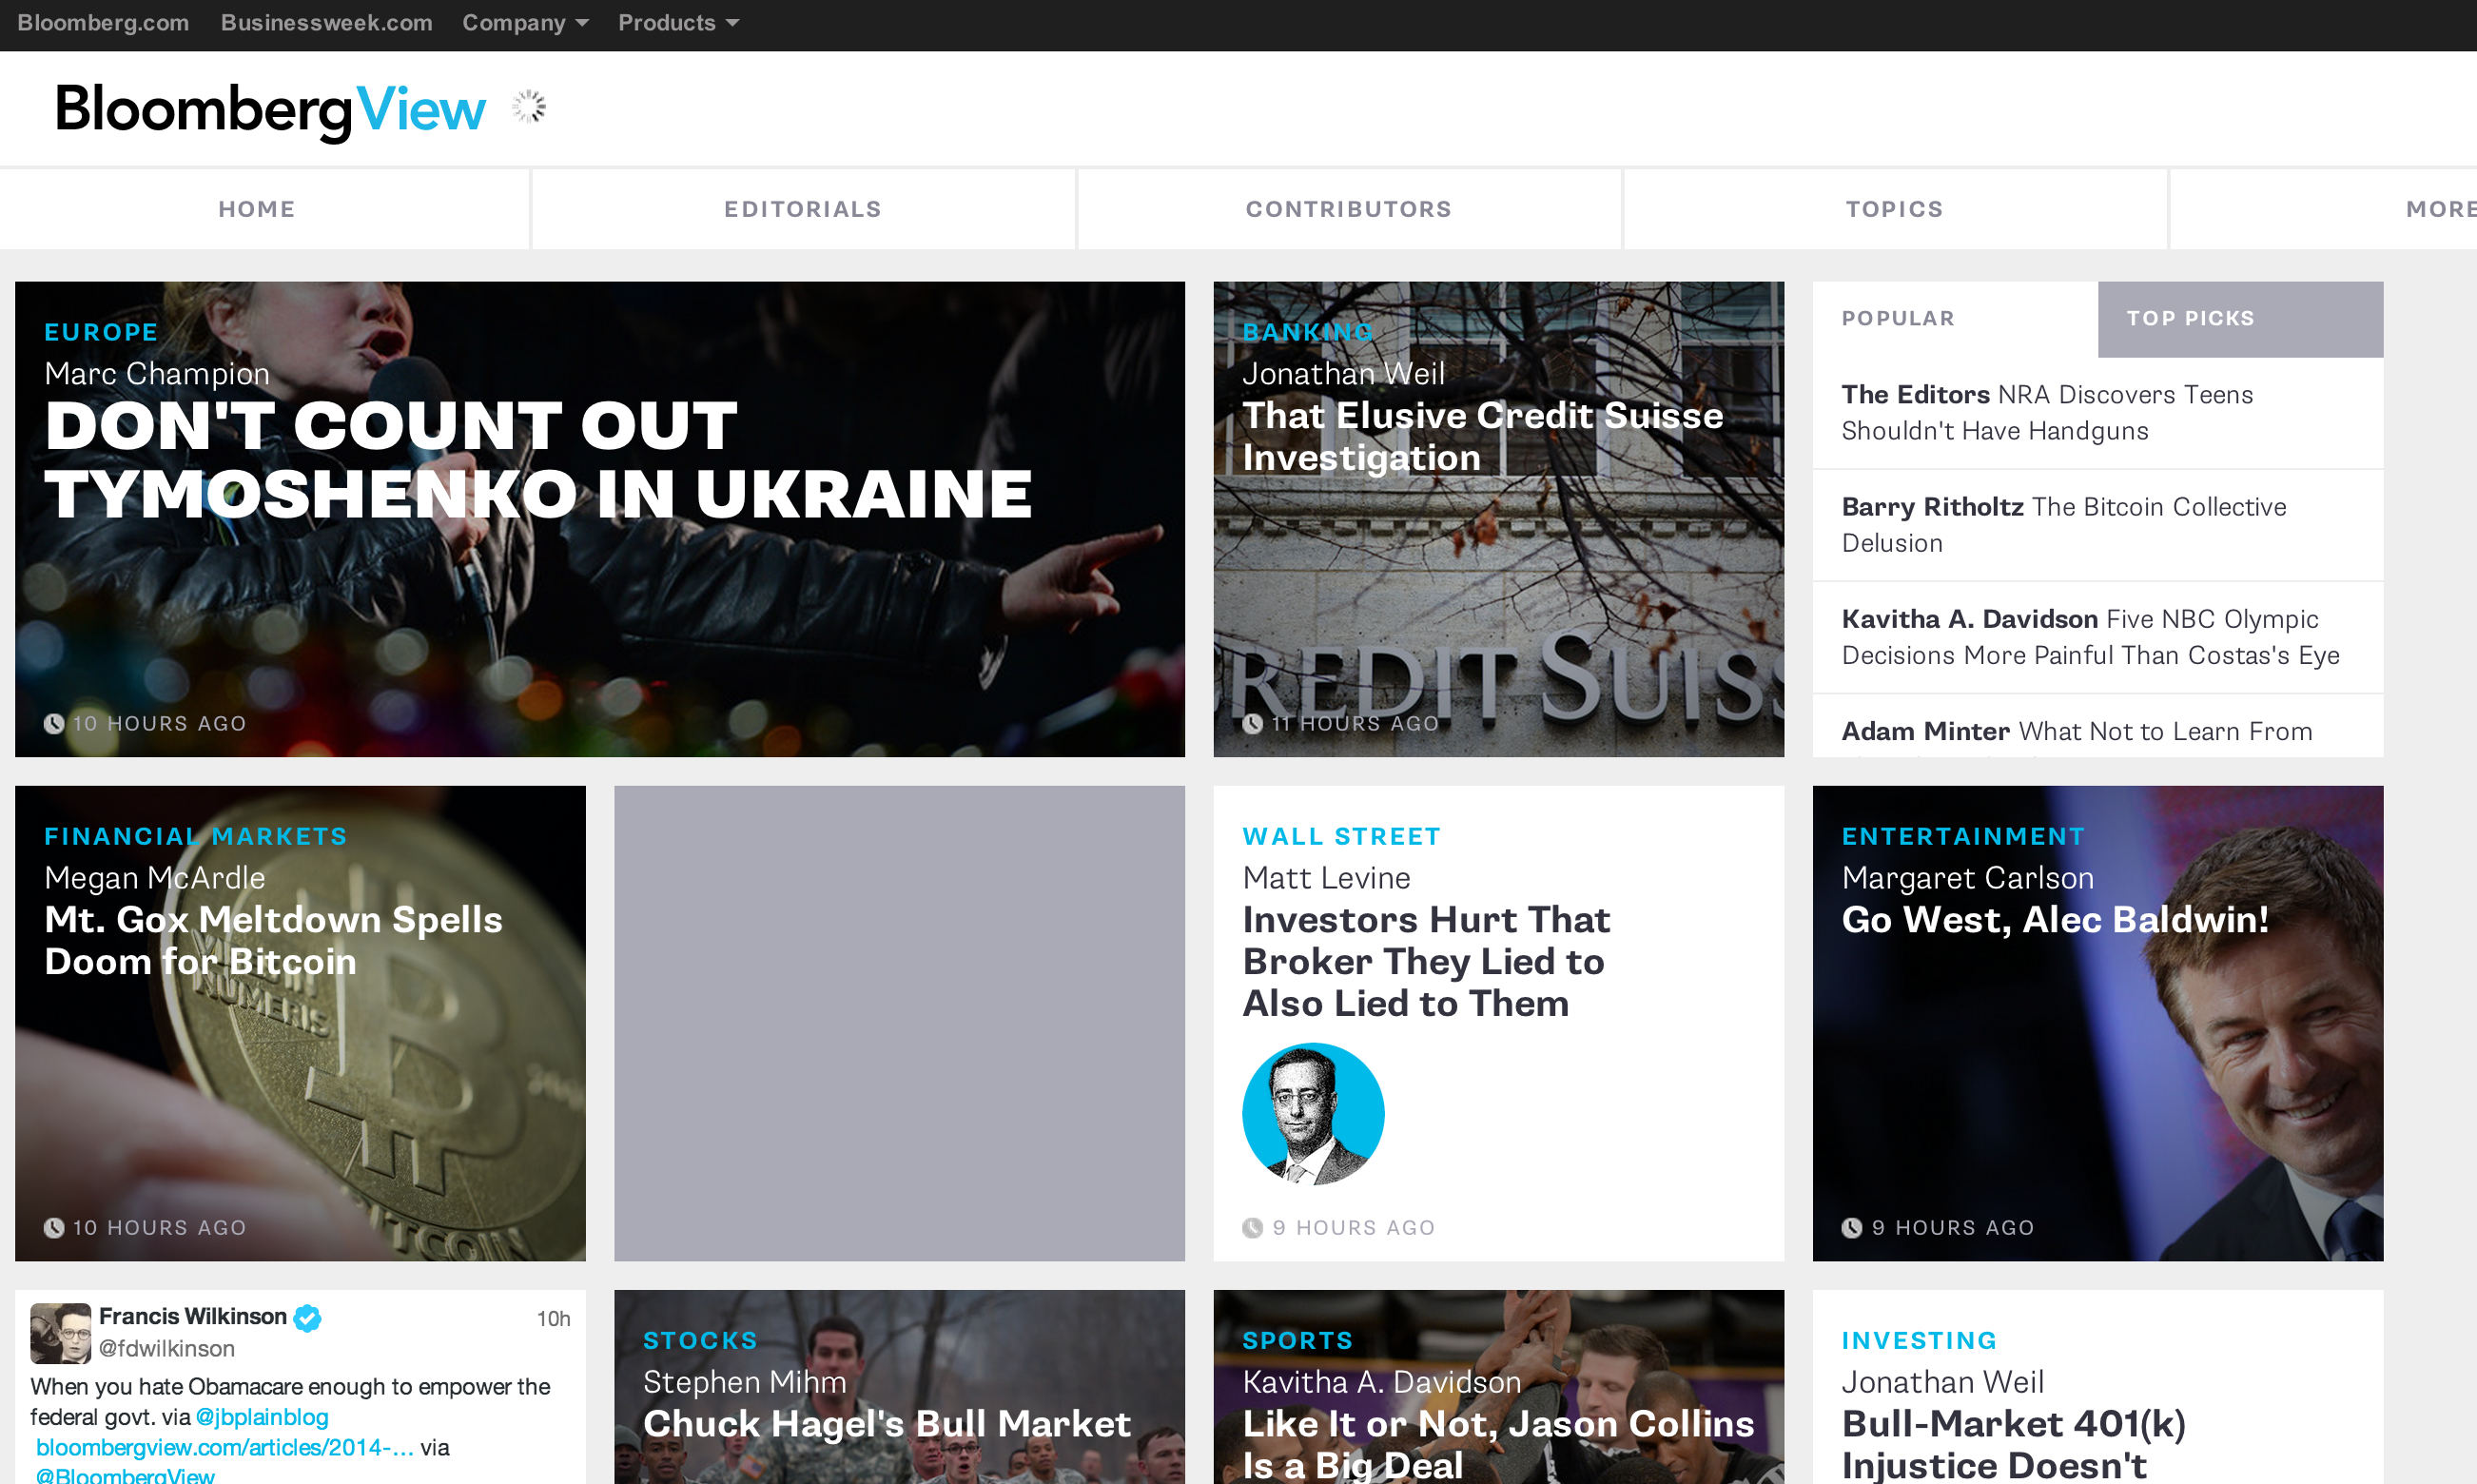Go to Businessweek.com link
2477x1484 pixels.
pyautogui.click(x=326, y=23)
